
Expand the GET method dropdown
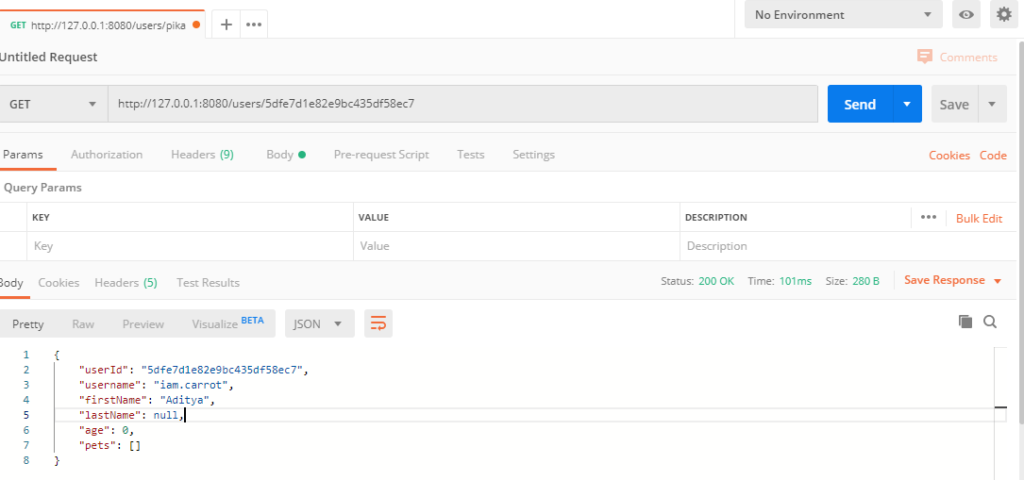click(x=54, y=104)
